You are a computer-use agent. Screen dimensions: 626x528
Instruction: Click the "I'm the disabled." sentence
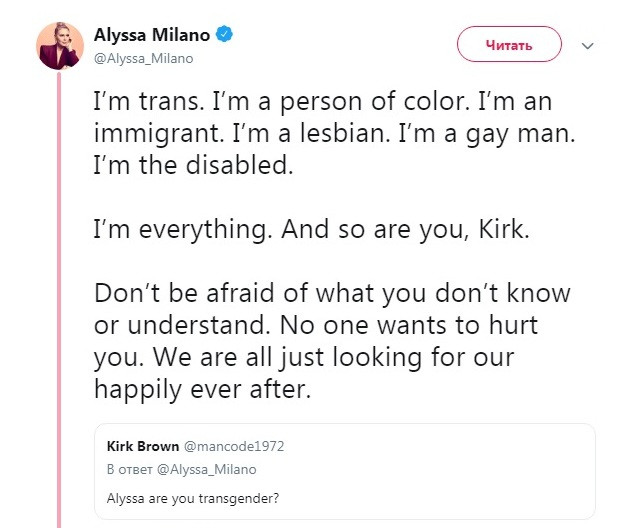point(192,165)
